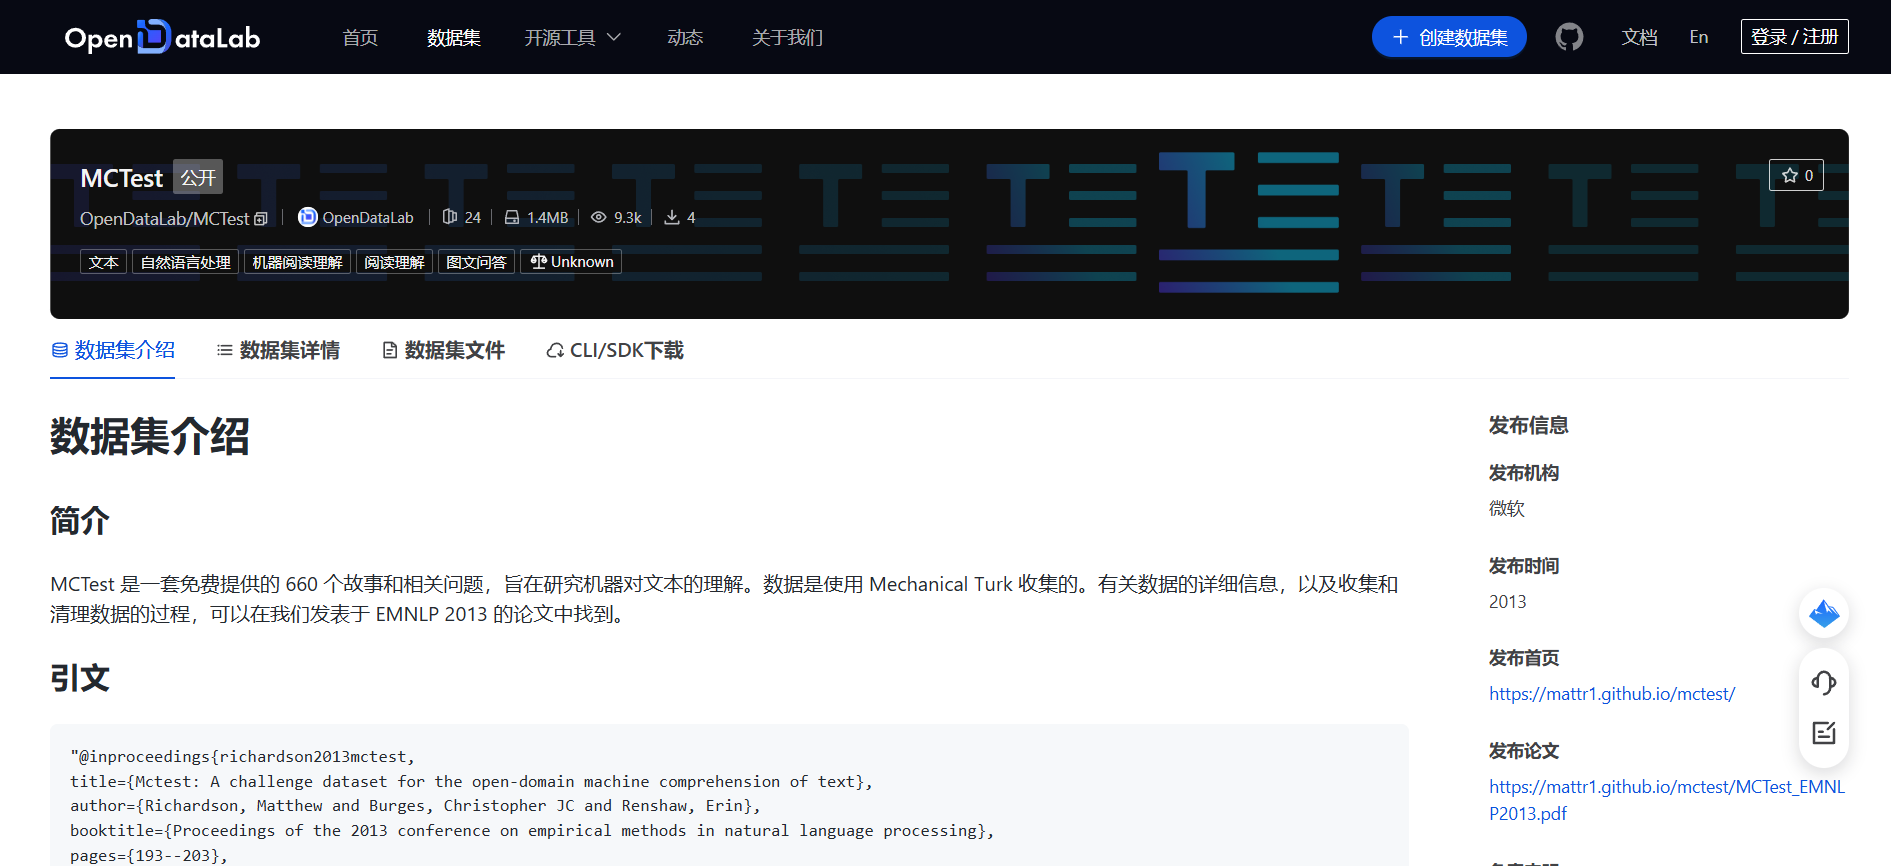Click the 文本 tag
This screenshot has width=1891, height=866.
(x=103, y=262)
